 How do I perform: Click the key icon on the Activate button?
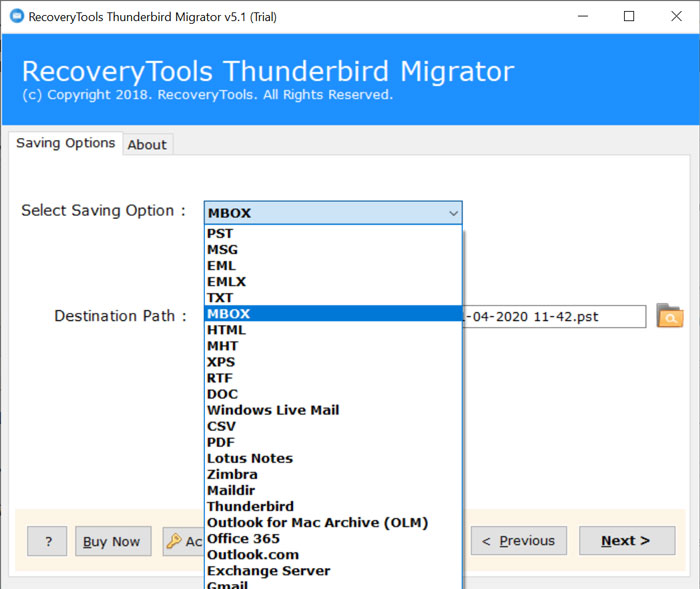click(174, 541)
